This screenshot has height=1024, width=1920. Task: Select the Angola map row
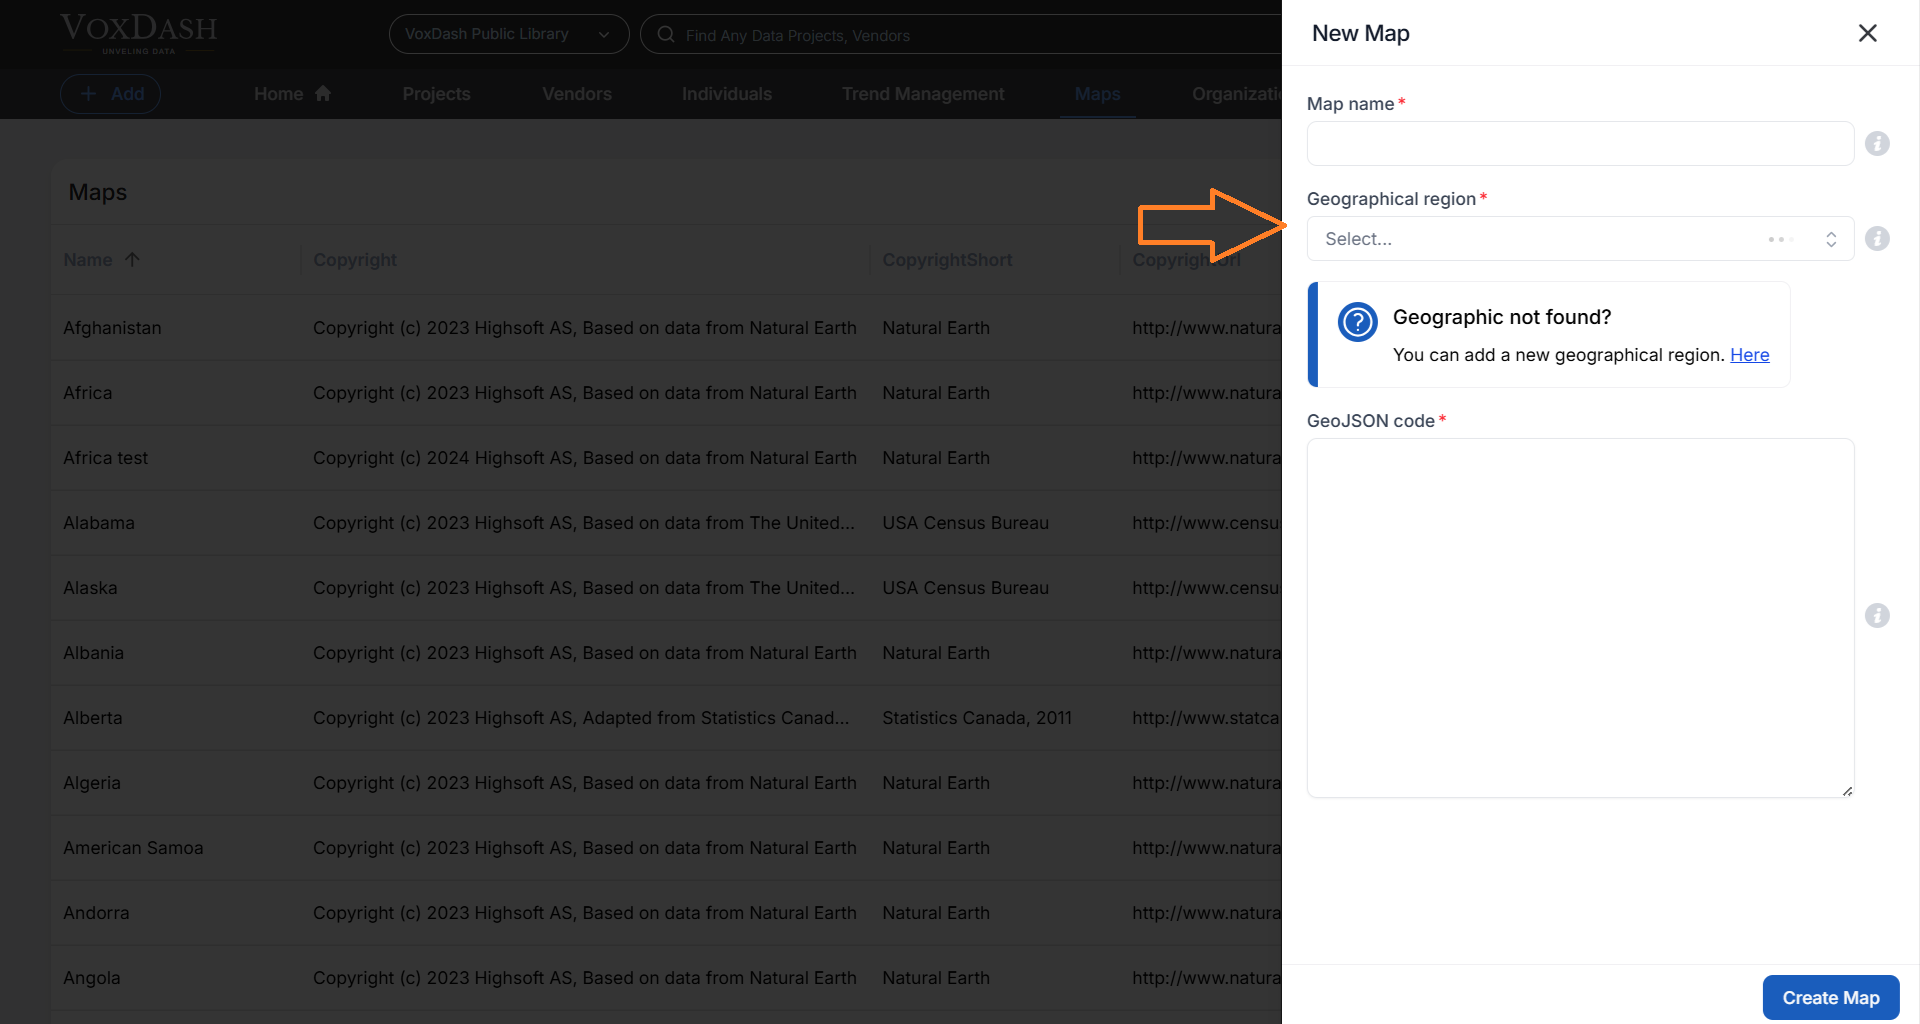click(666, 978)
